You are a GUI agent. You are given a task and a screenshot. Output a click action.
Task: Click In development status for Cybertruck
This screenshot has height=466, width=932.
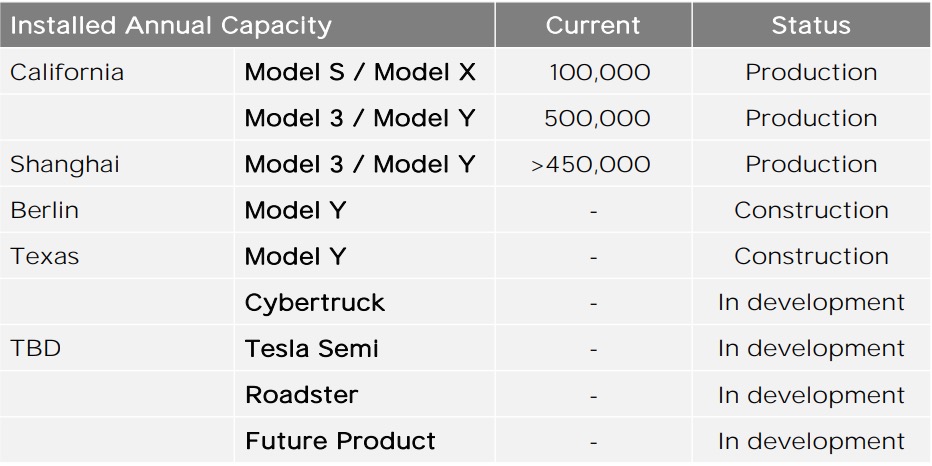[x=811, y=303]
